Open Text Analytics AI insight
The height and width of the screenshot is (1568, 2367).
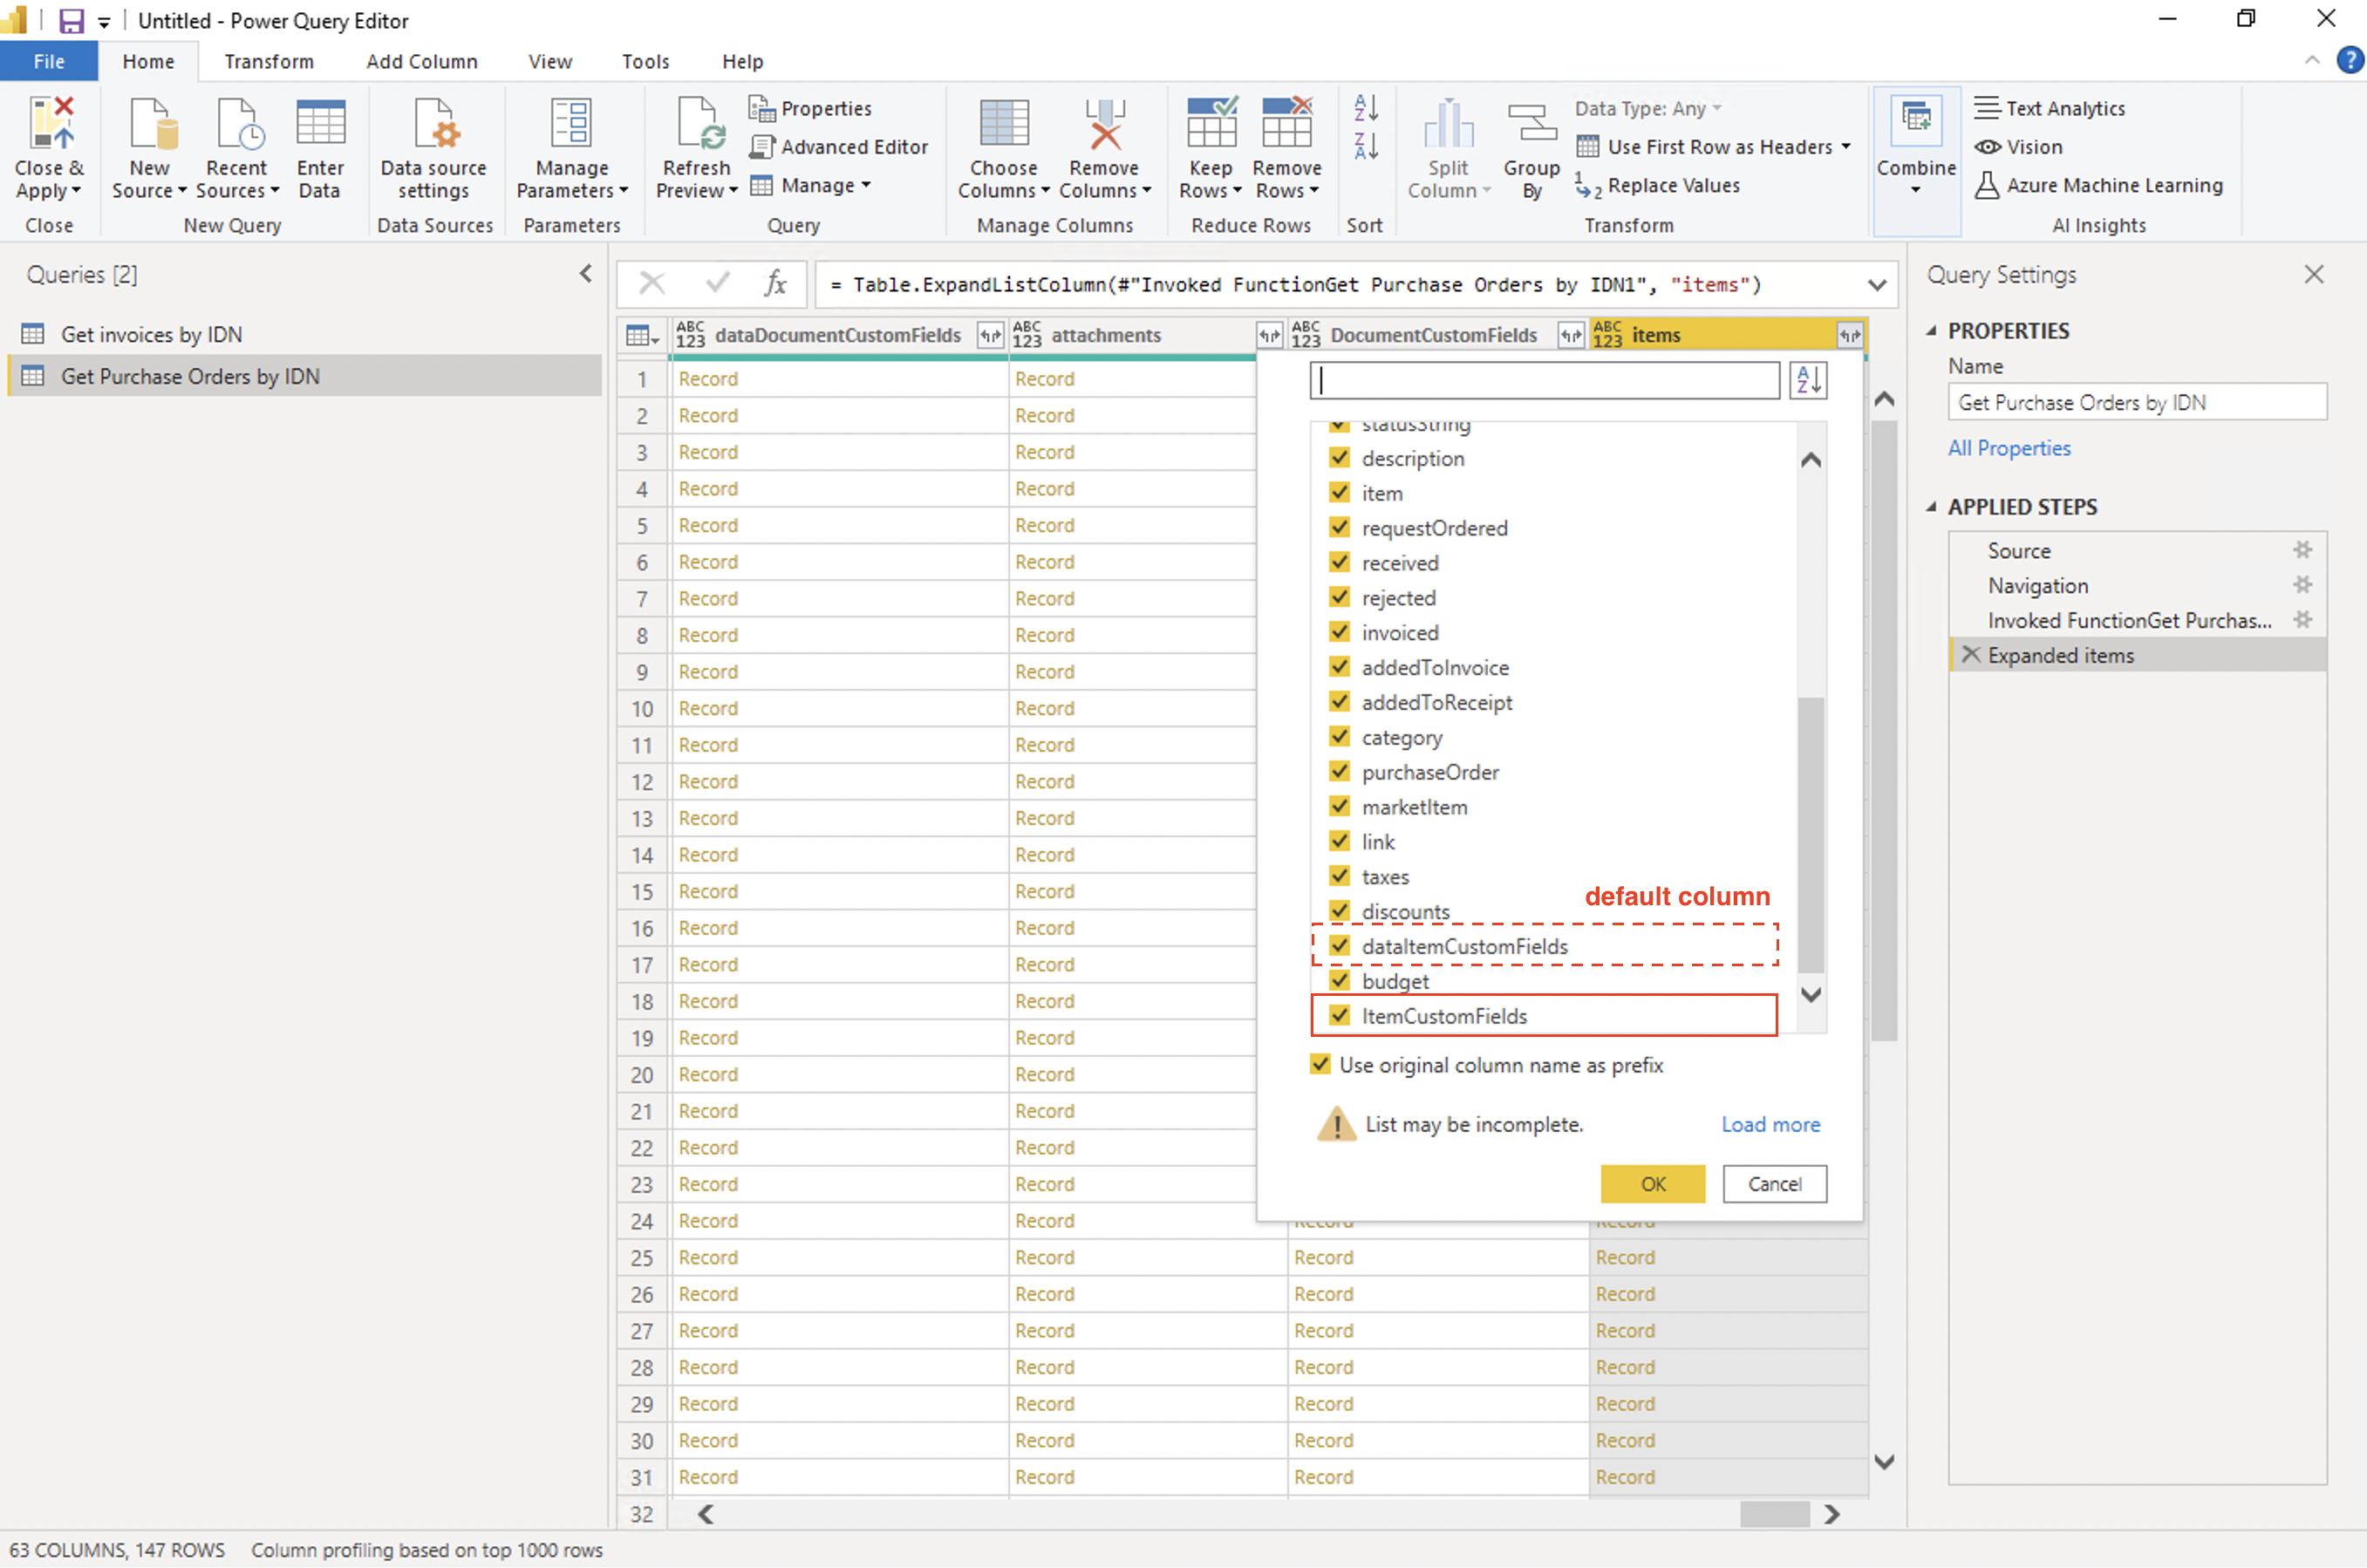[x=2050, y=108]
